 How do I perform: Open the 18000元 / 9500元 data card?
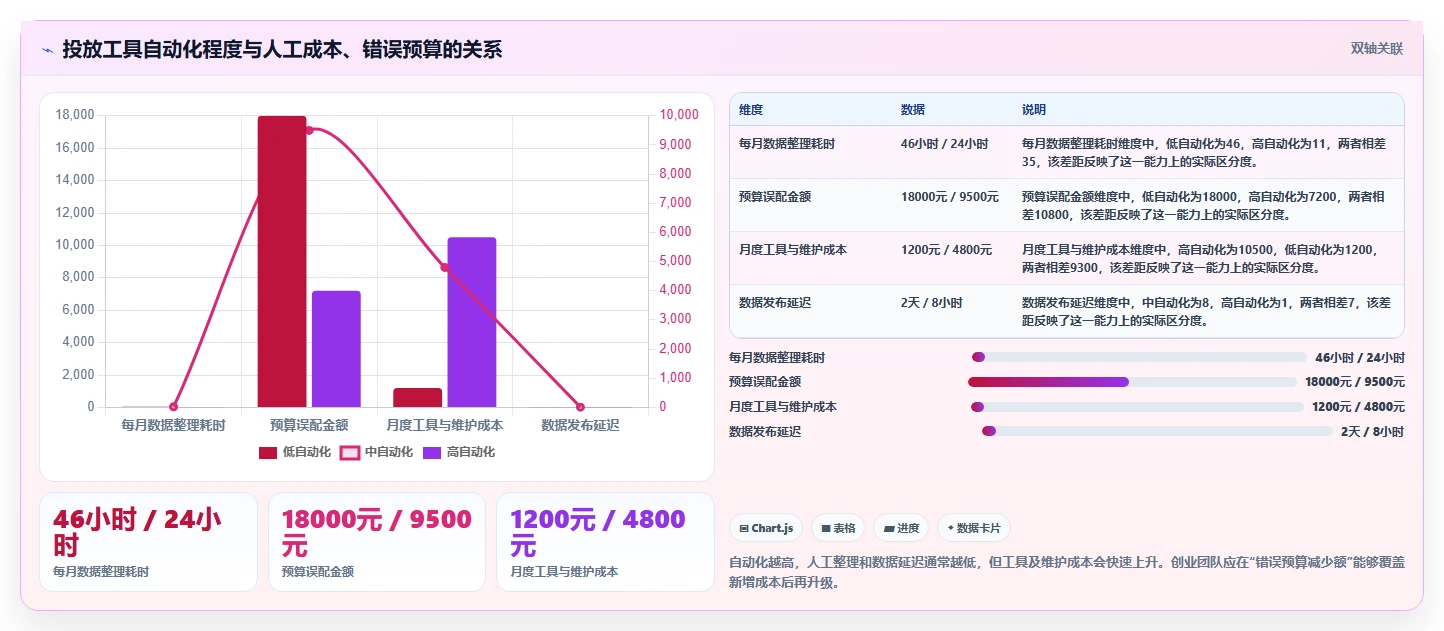point(377,542)
